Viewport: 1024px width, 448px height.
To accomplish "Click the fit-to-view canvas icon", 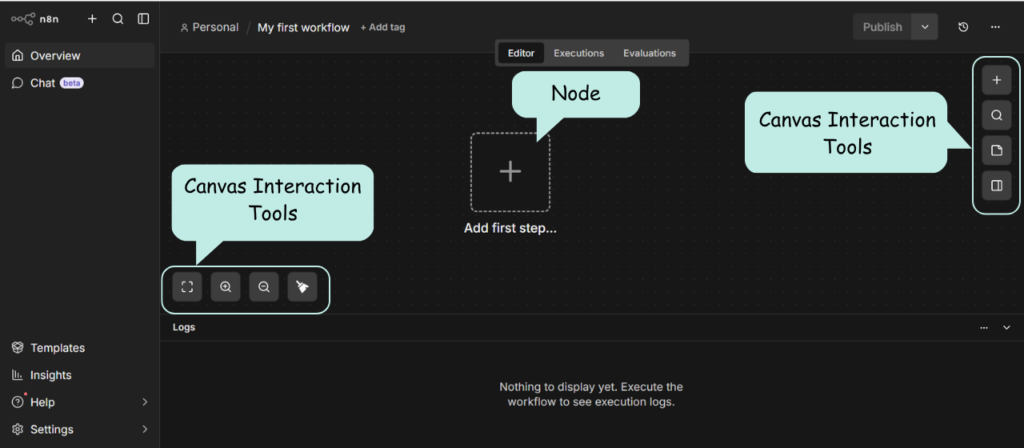I will click(x=187, y=287).
